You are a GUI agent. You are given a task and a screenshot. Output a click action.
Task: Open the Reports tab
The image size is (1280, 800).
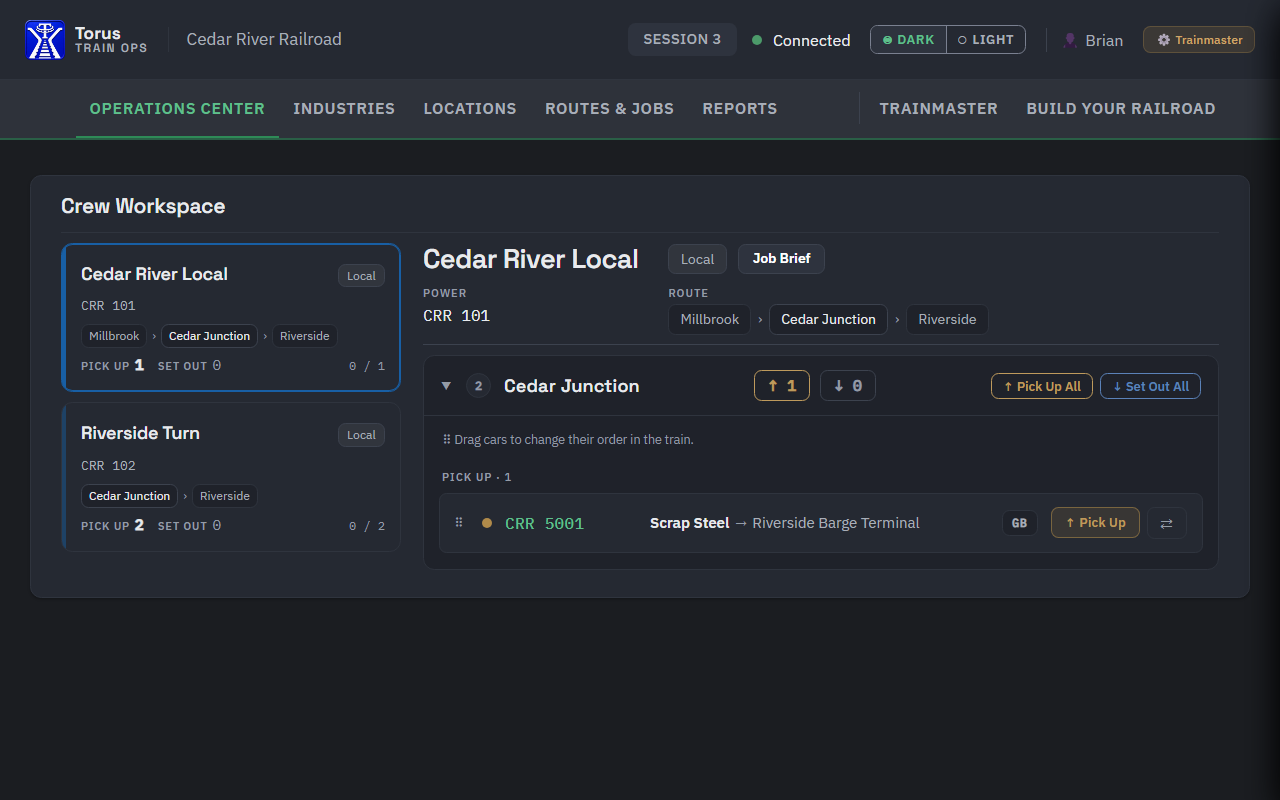(x=740, y=109)
